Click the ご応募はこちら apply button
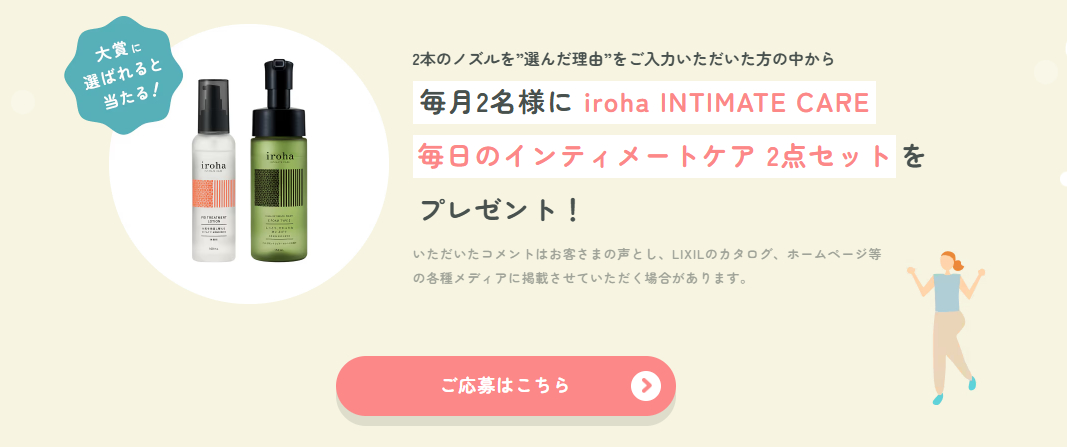 click(505, 386)
